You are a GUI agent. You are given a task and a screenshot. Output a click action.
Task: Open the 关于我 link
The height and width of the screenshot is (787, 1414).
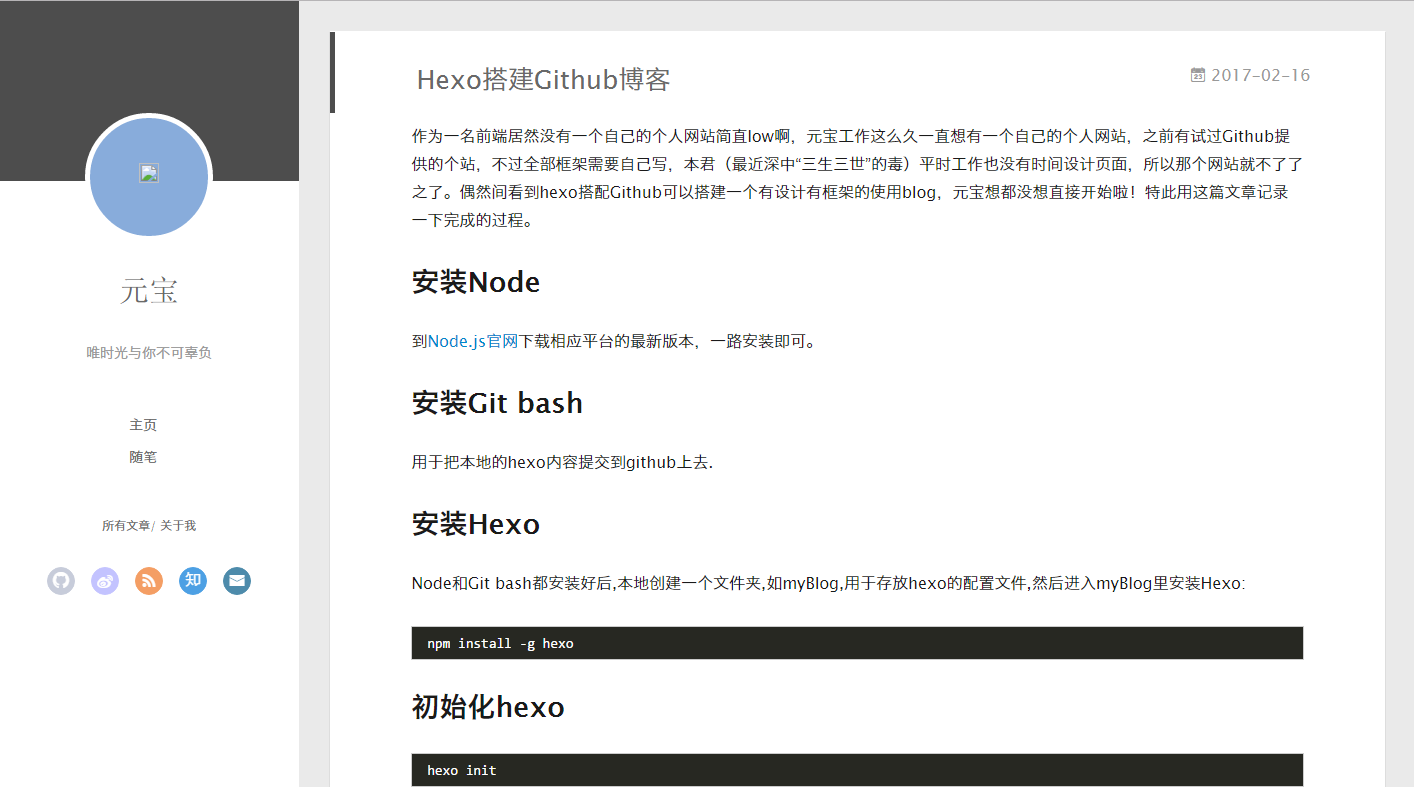pos(178,526)
